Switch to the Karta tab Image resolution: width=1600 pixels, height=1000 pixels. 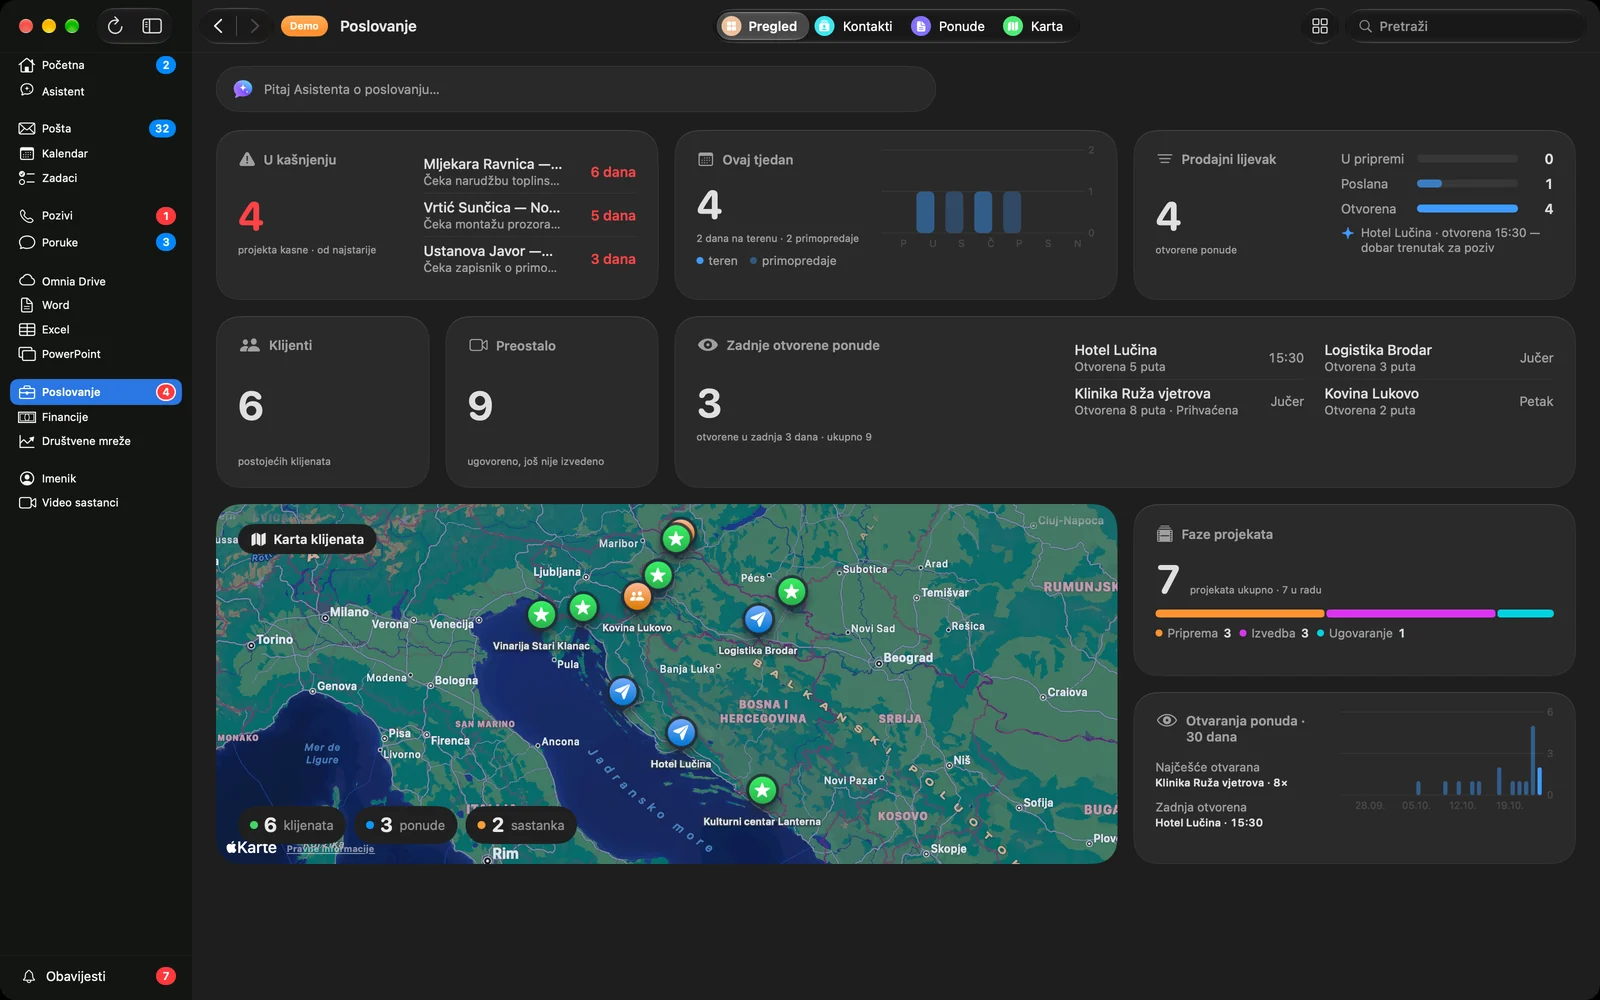pos(1033,26)
